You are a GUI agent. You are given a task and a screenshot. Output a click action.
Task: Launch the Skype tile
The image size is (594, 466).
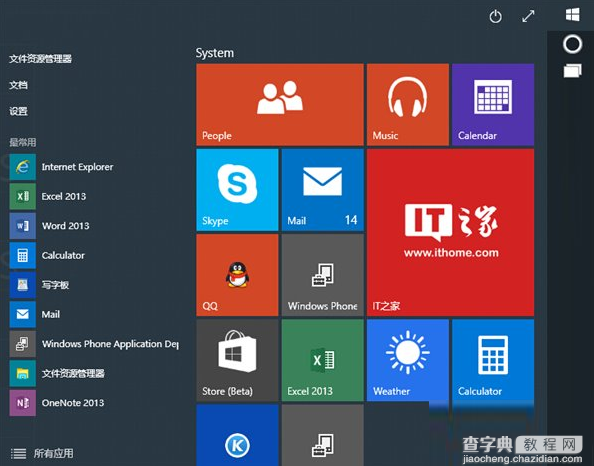(x=237, y=190)
